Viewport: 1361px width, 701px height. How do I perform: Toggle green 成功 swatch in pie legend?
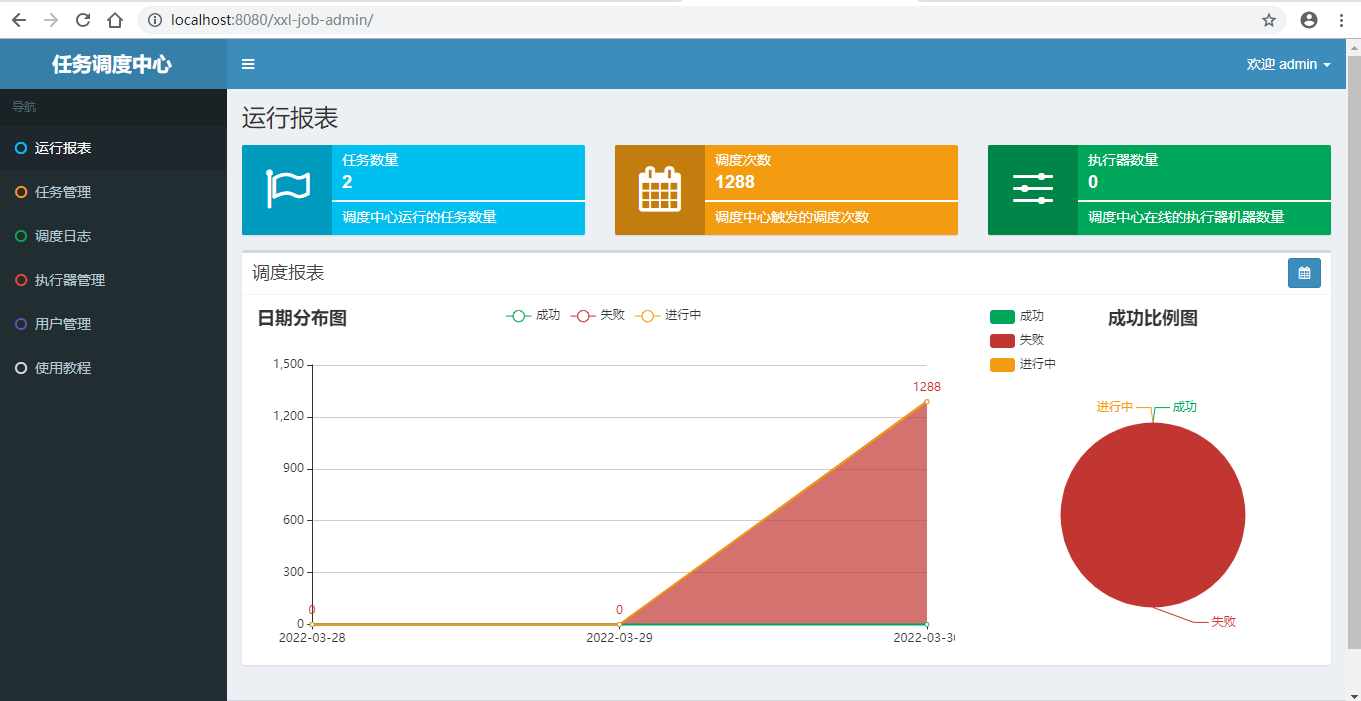1002,317
